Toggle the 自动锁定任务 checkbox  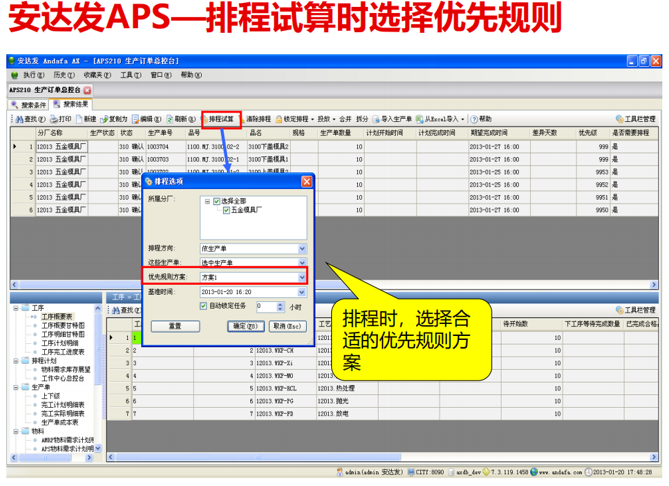click(x=204, y=306)
